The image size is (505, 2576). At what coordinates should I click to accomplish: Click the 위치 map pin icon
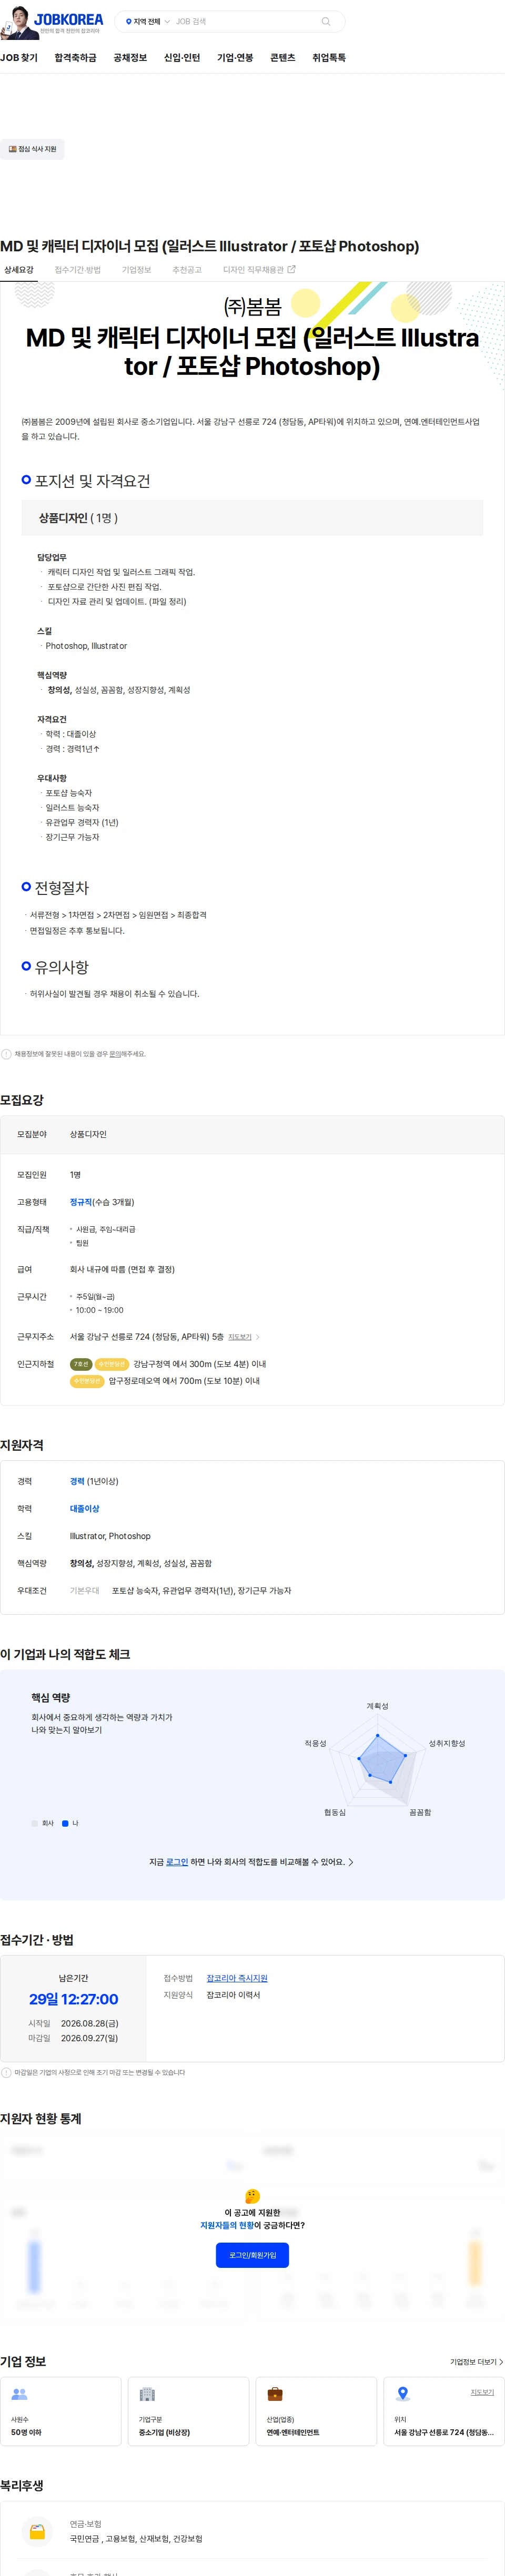pyautogui.click(x=403, y=2393)
